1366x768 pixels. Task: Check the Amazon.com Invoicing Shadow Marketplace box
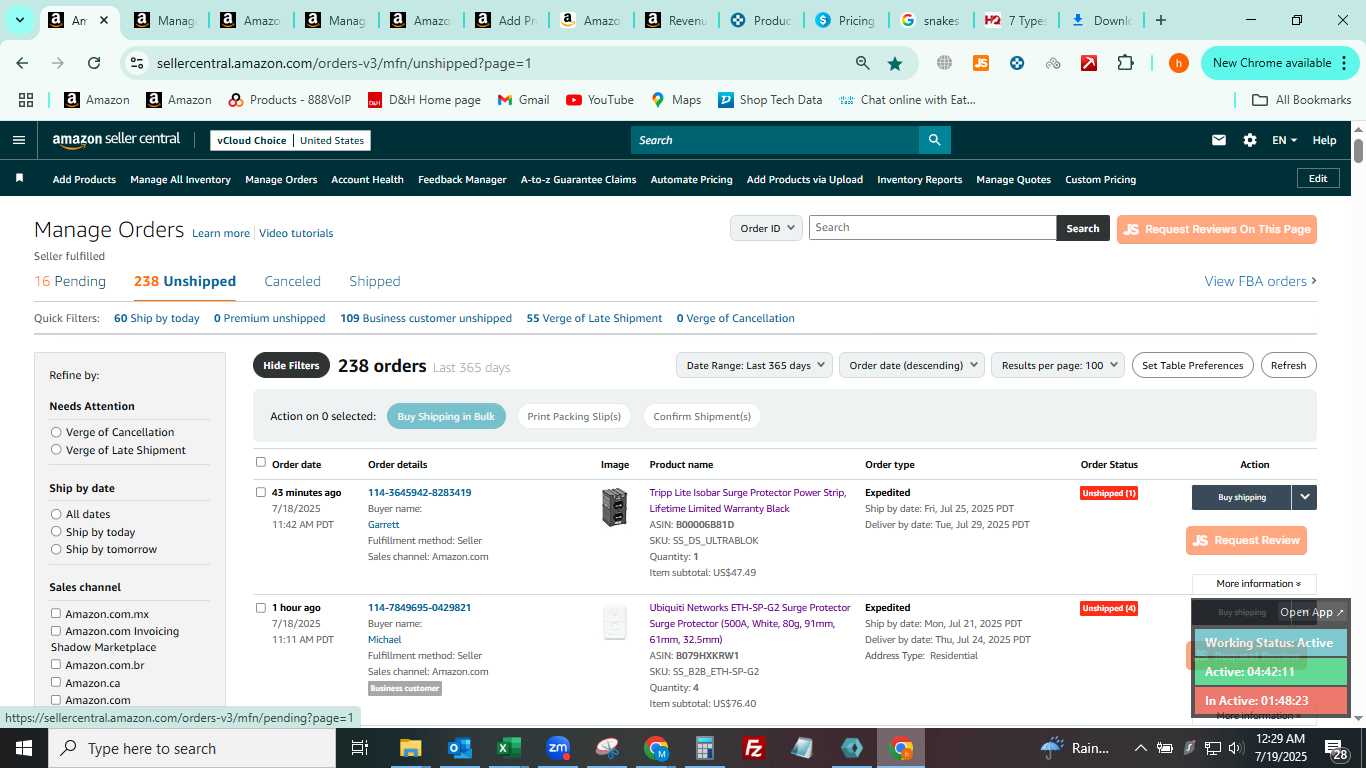56,631
